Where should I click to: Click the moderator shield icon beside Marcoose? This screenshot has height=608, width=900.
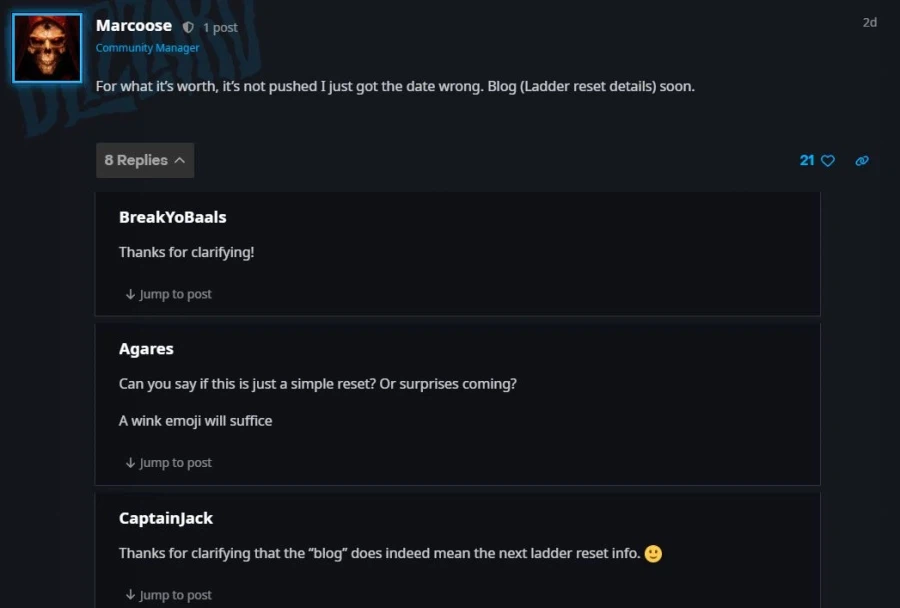pyautogui.click(x=188, y=28)
